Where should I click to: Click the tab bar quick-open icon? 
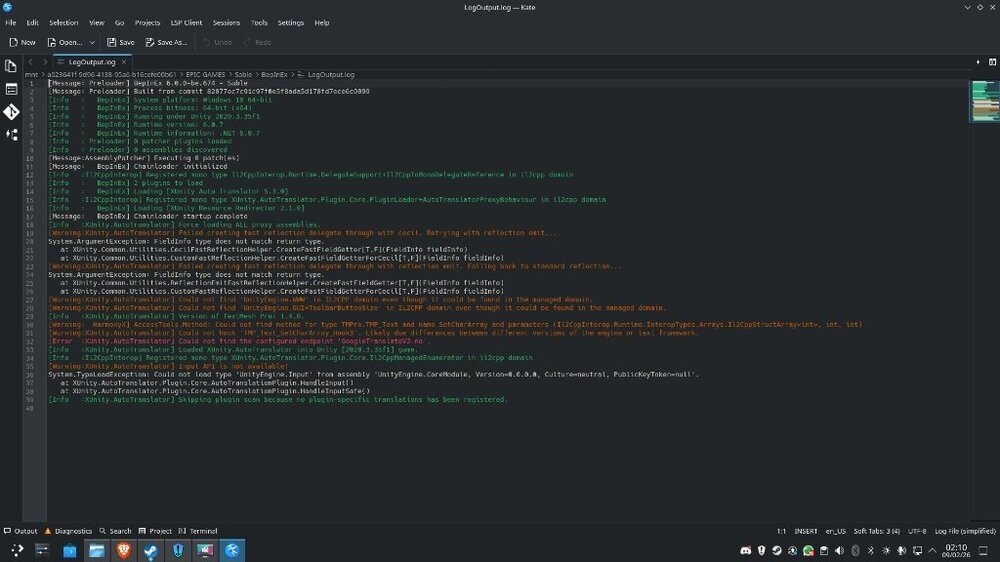tap(978, 62)
